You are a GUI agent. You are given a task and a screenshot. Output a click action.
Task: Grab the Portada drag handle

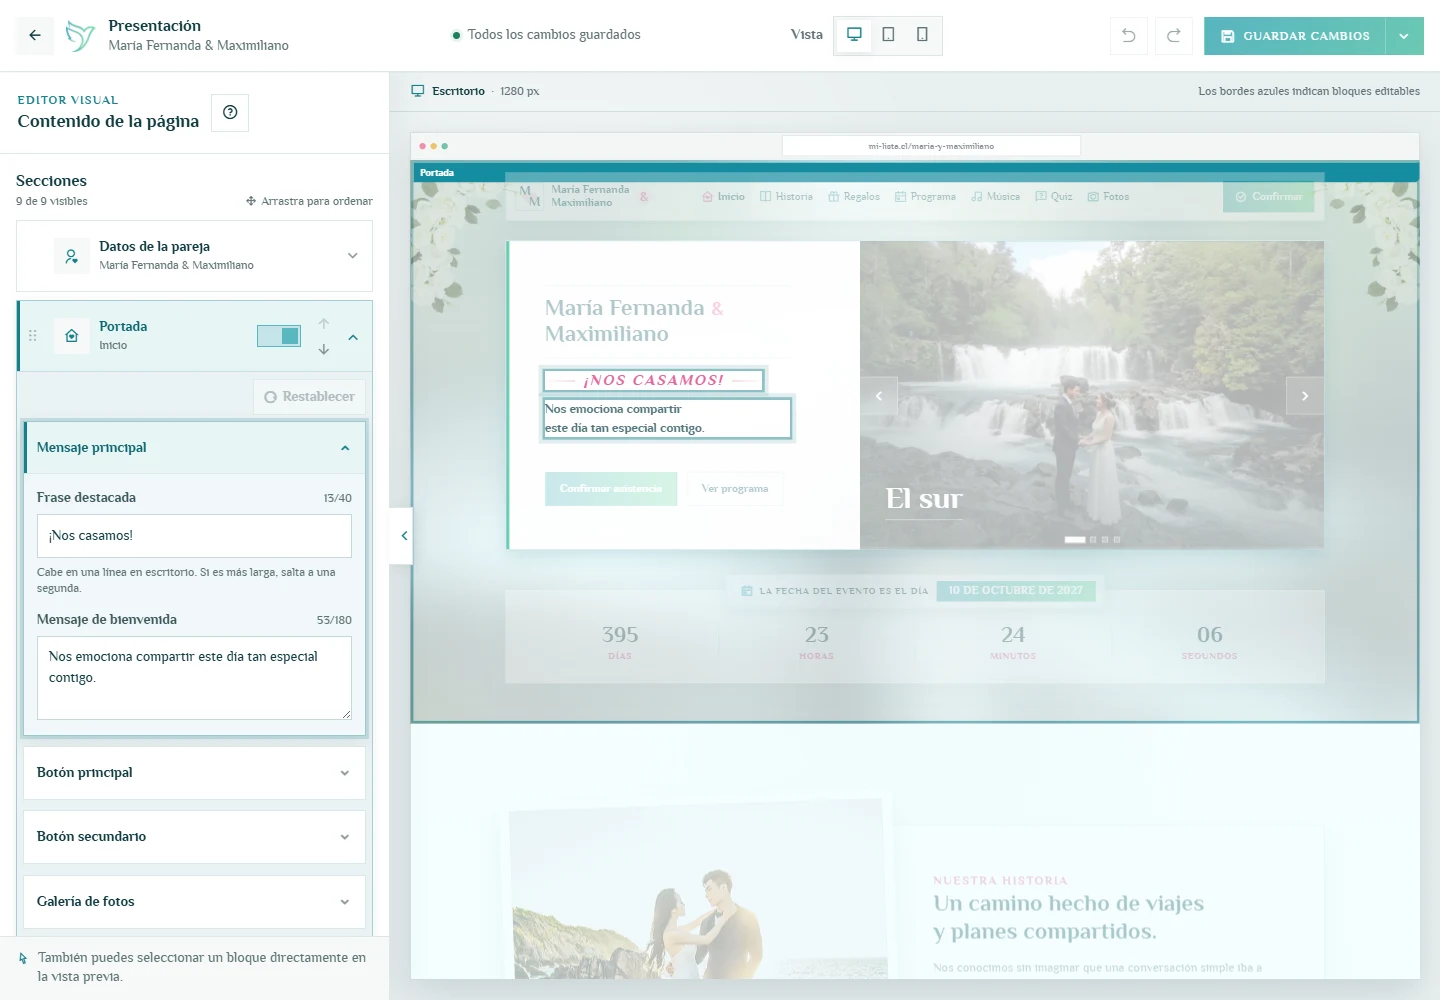pyautogui.click(x=33, y=336)
